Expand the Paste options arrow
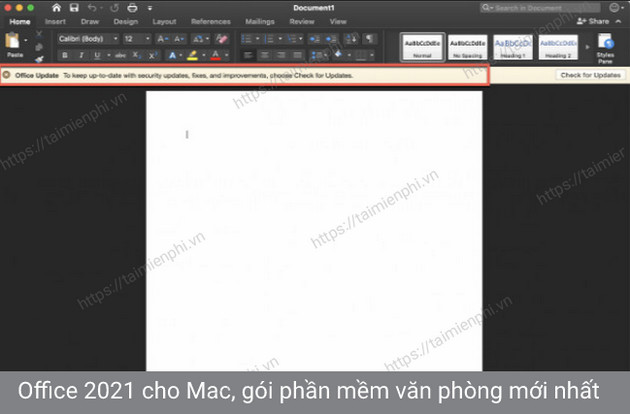This screenshot has height=414, width=630. [26, 40]
